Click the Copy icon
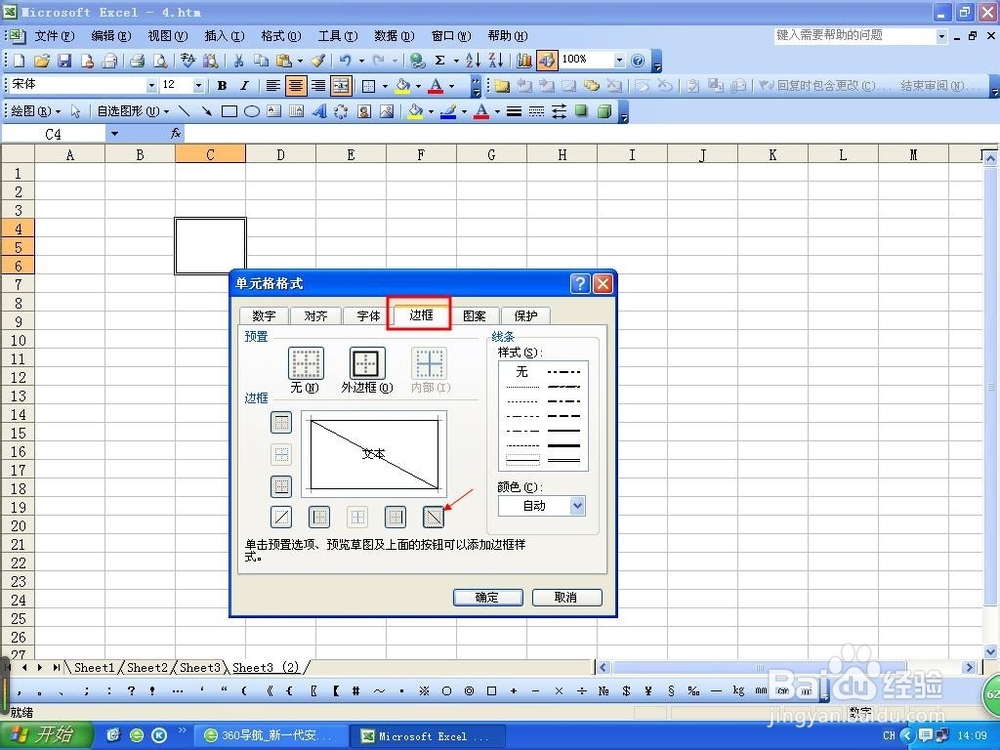 pos(261,61)
